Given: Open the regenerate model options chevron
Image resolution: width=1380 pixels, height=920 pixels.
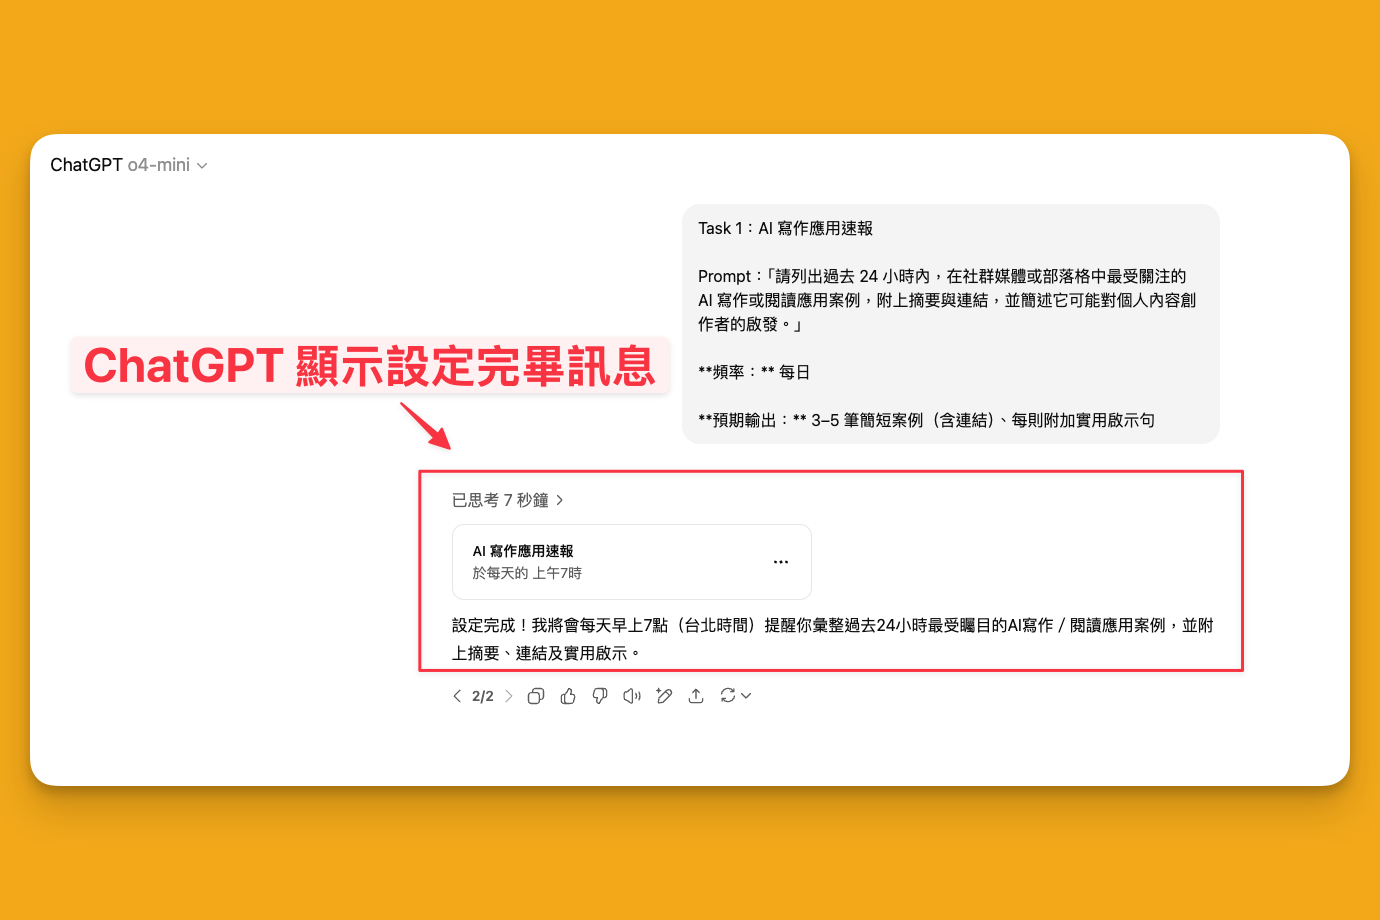Looking at the screenshot, I should [746, 696].
